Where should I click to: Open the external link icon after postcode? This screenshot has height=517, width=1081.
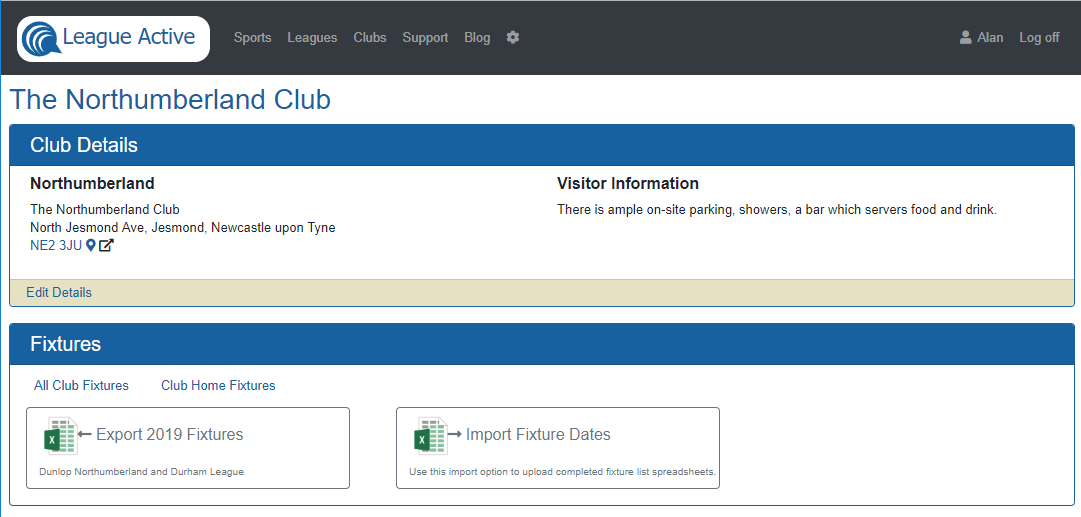[105, 245]
